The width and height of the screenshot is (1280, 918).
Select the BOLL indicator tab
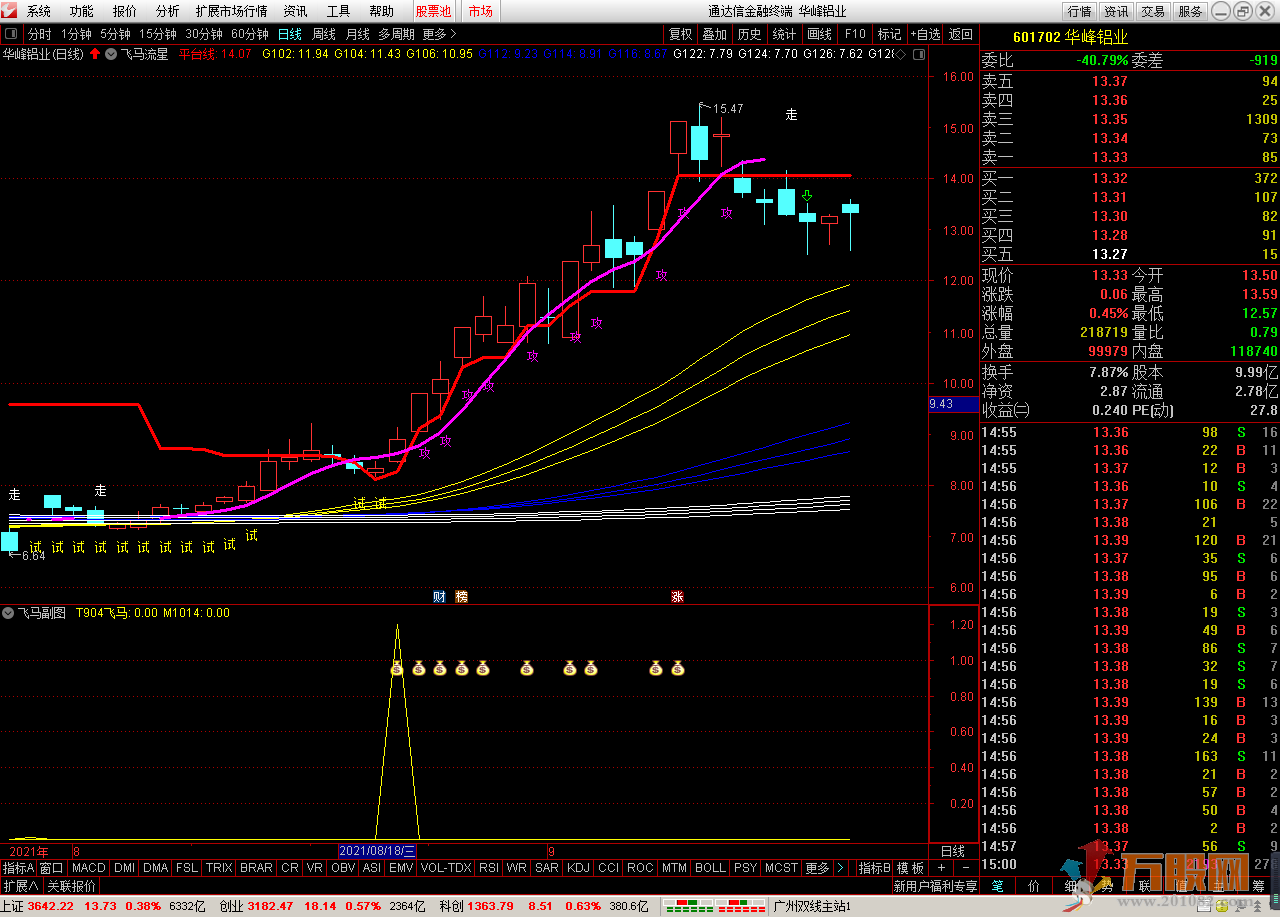pyautogui.click(x=710, y=868)
